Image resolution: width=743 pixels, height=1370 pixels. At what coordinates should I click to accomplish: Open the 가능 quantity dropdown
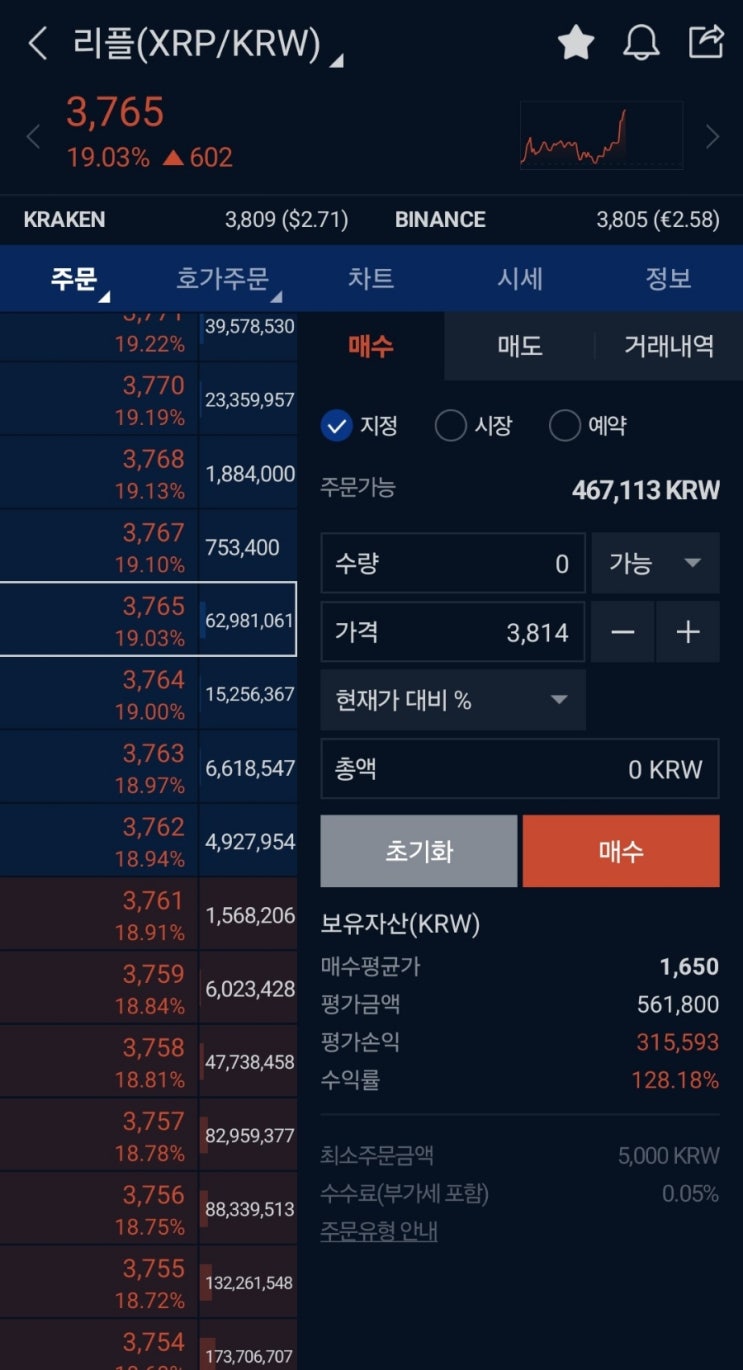pyautogui.click(x=655, y=564)
